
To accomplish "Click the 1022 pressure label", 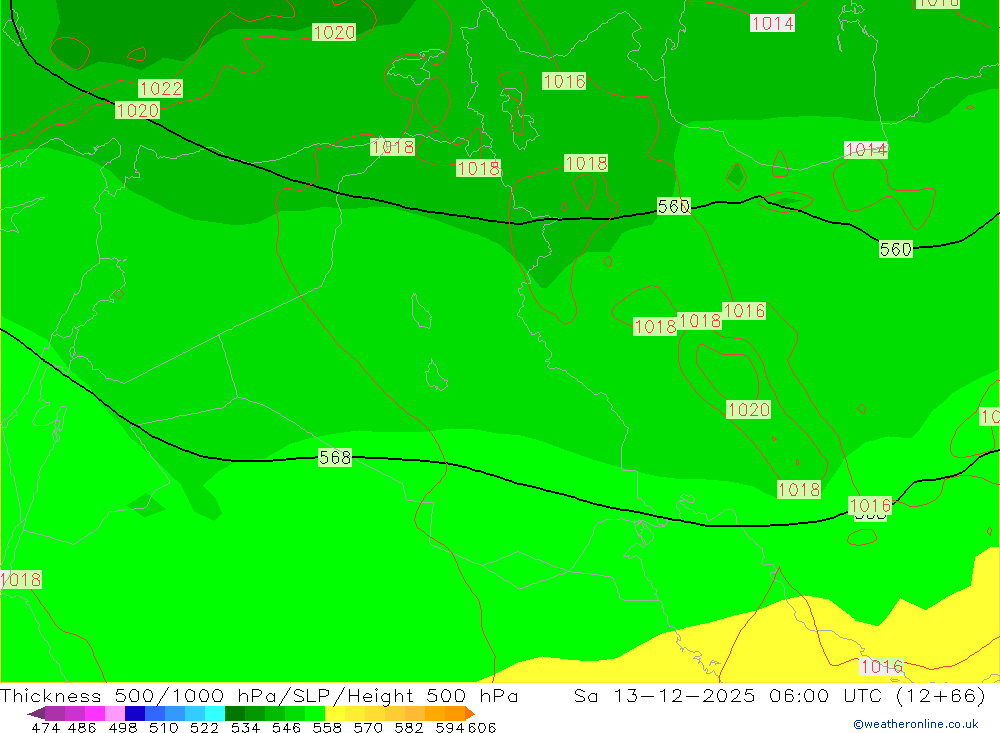I will 161,88.
